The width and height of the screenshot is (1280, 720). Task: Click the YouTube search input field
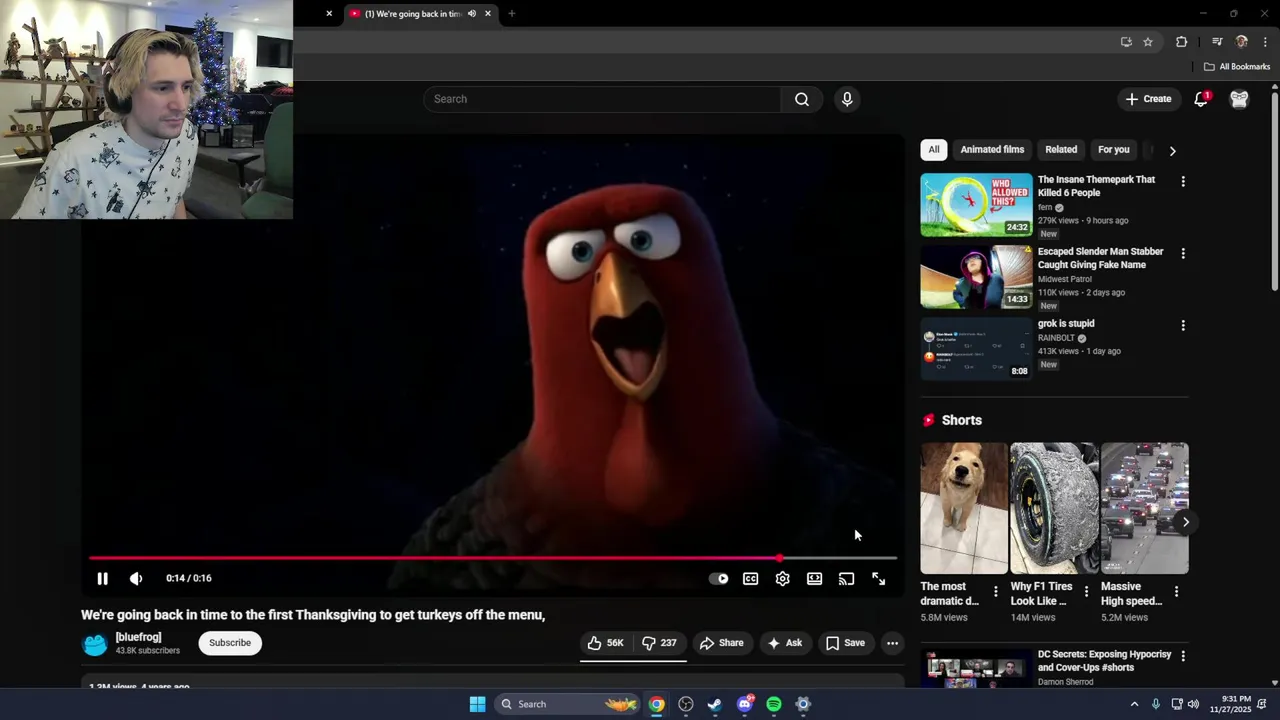point(602,99)
